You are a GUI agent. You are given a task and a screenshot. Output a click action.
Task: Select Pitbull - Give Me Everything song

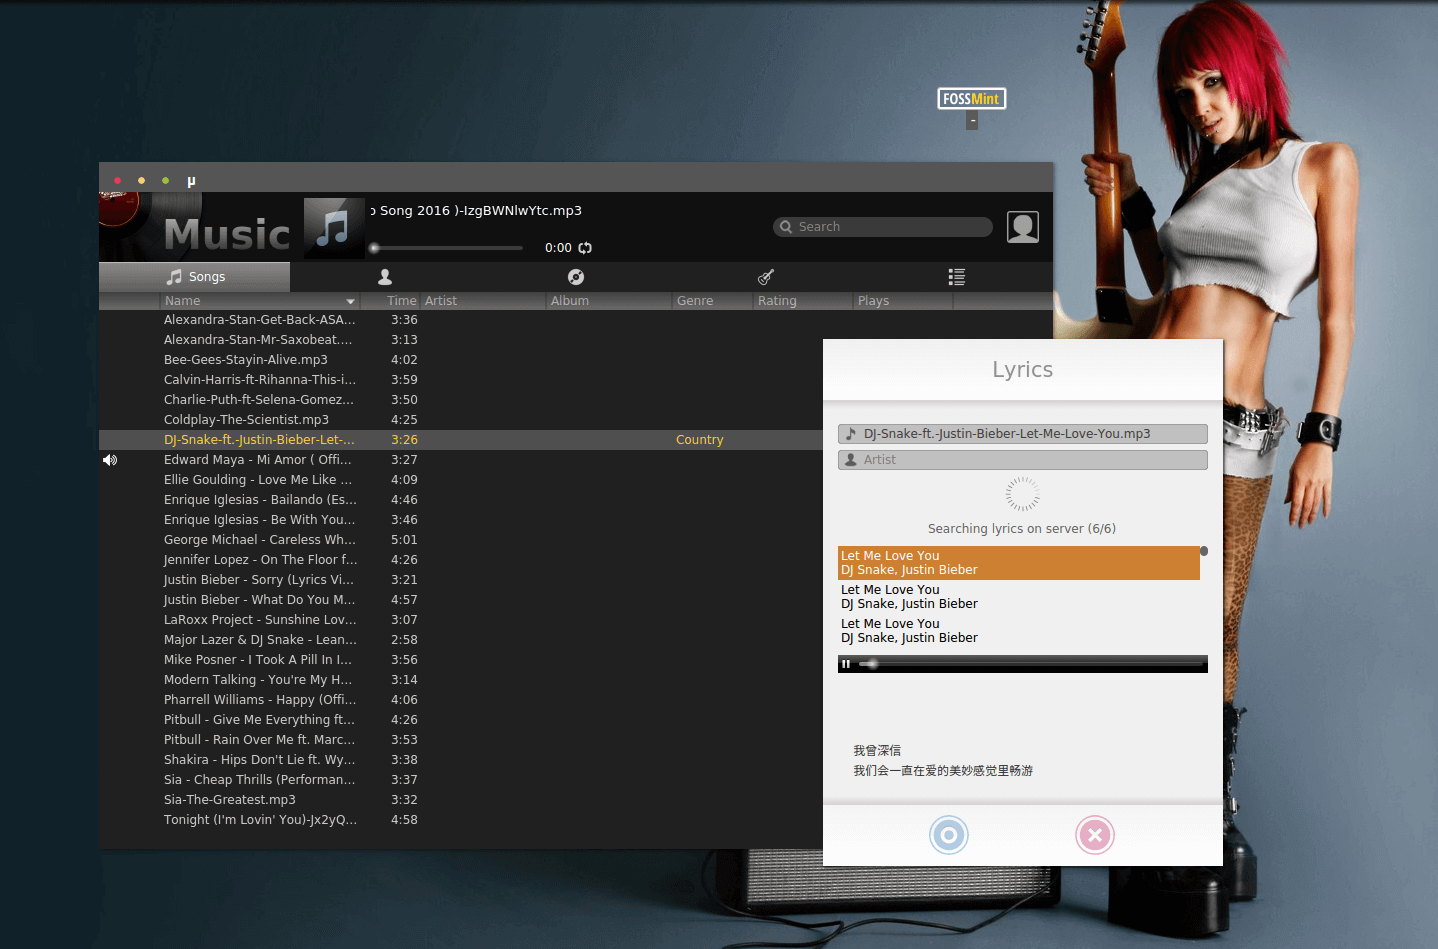point(260,720)
